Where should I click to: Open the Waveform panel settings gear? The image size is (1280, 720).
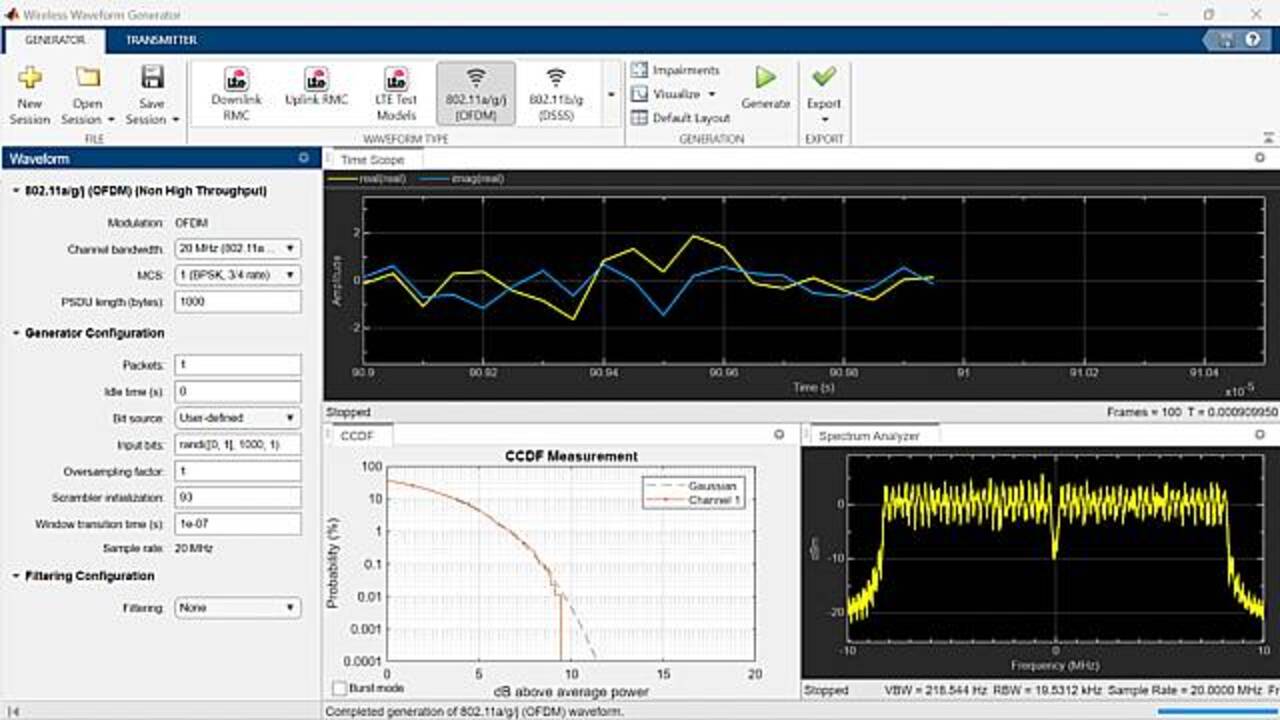click(305, 157)
